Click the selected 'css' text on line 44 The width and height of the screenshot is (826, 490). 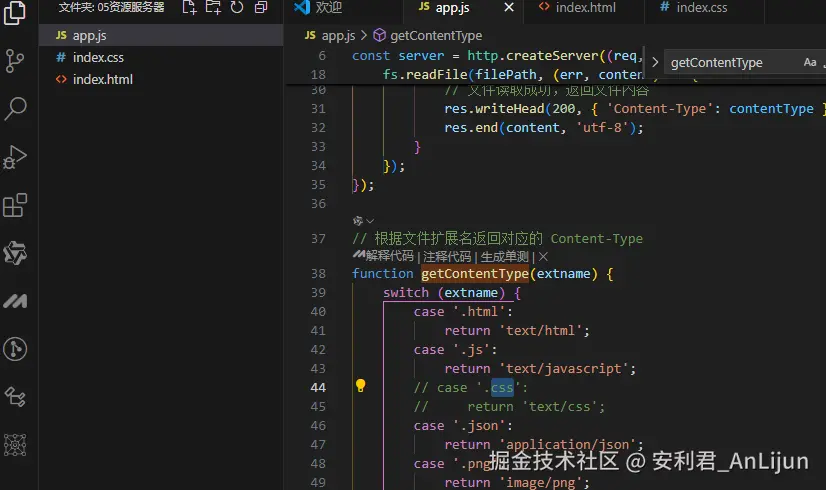502,387
